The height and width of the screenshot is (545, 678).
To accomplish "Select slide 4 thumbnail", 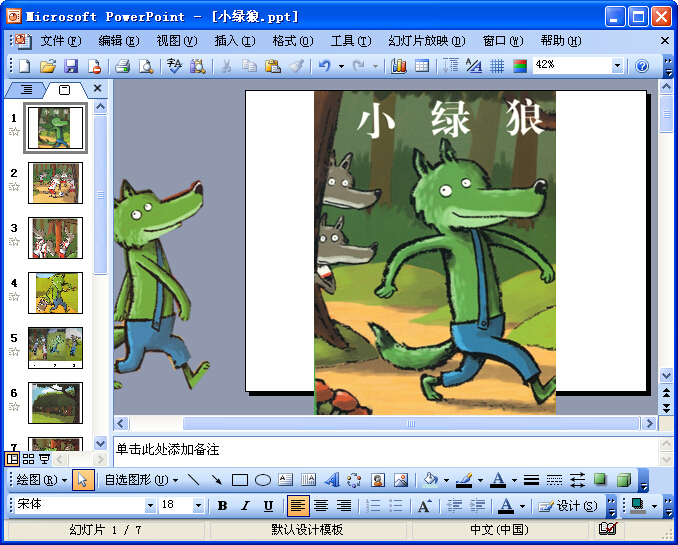I will [x=55, y=293].
